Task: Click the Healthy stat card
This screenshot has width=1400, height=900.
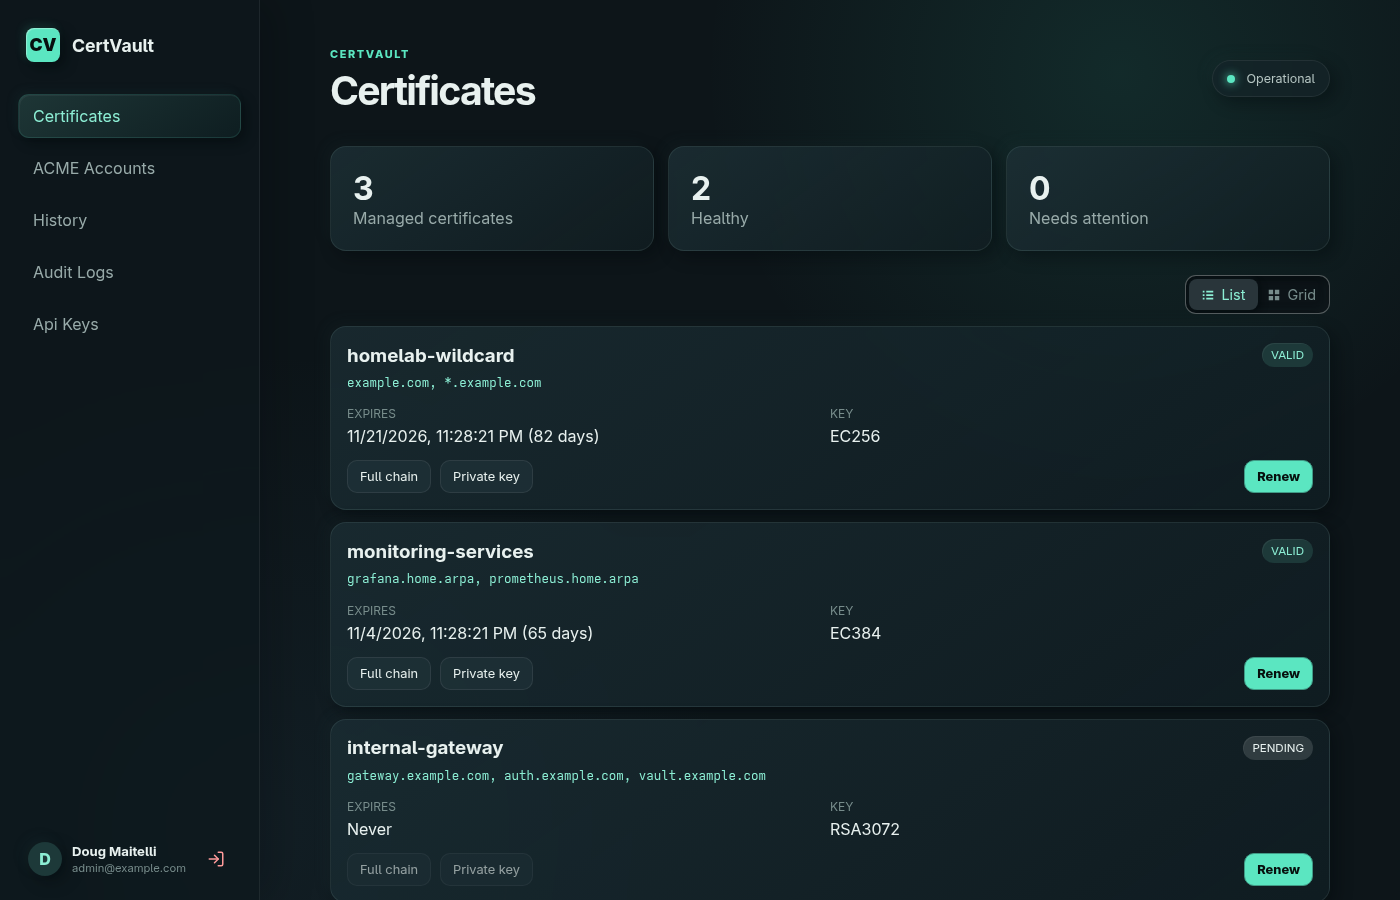Action: (830, 199)
